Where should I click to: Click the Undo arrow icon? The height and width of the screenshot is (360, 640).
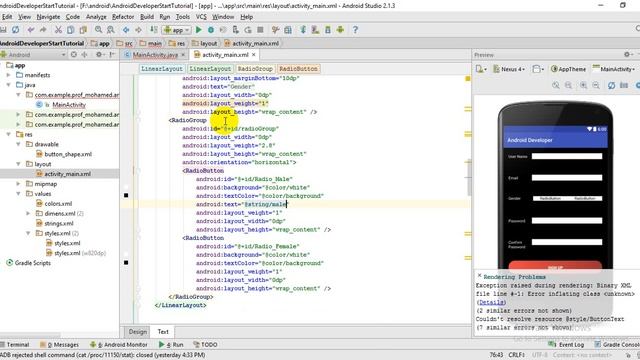(x=31, y=30)
